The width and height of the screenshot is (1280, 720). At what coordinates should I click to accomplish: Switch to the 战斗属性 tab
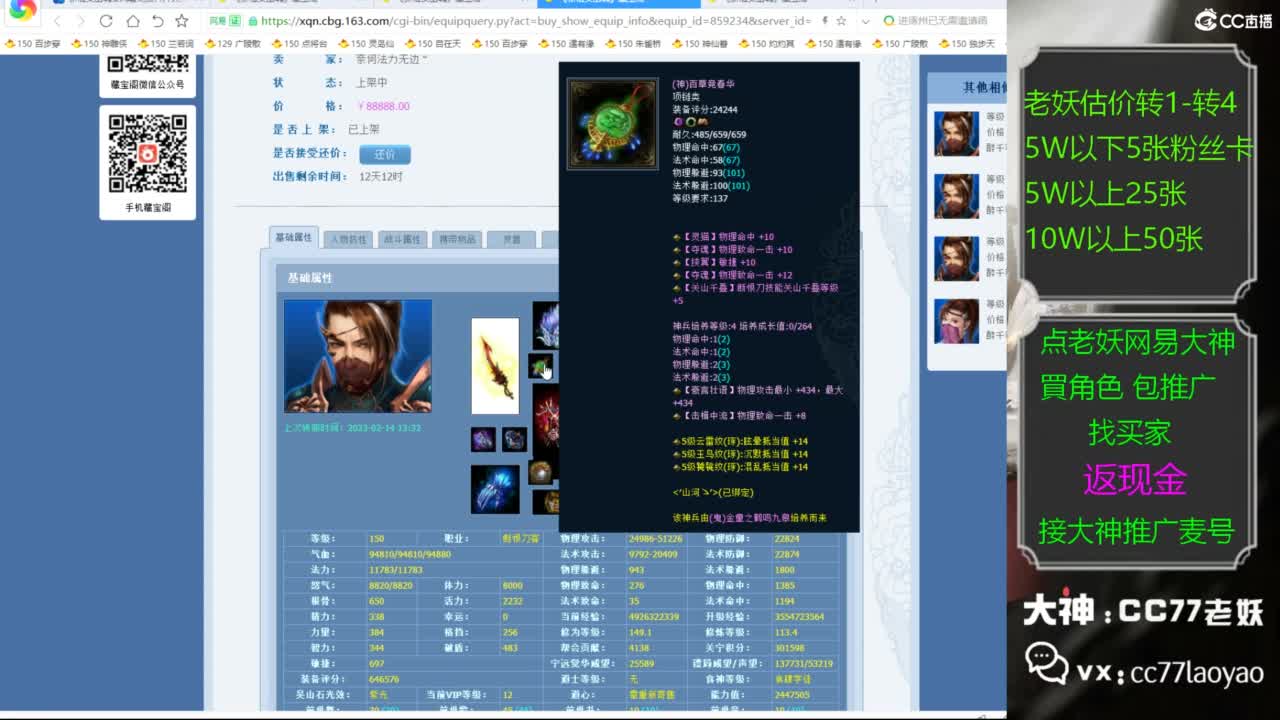point(403,239)
